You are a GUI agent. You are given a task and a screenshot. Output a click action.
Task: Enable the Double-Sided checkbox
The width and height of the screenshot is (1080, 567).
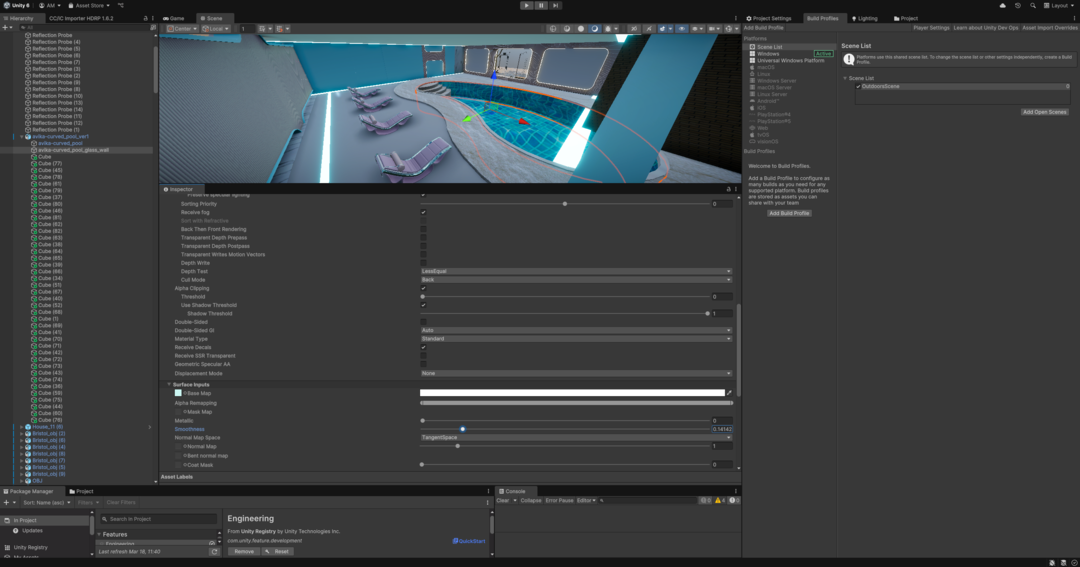pyautogui.click(x=423, y=322)
